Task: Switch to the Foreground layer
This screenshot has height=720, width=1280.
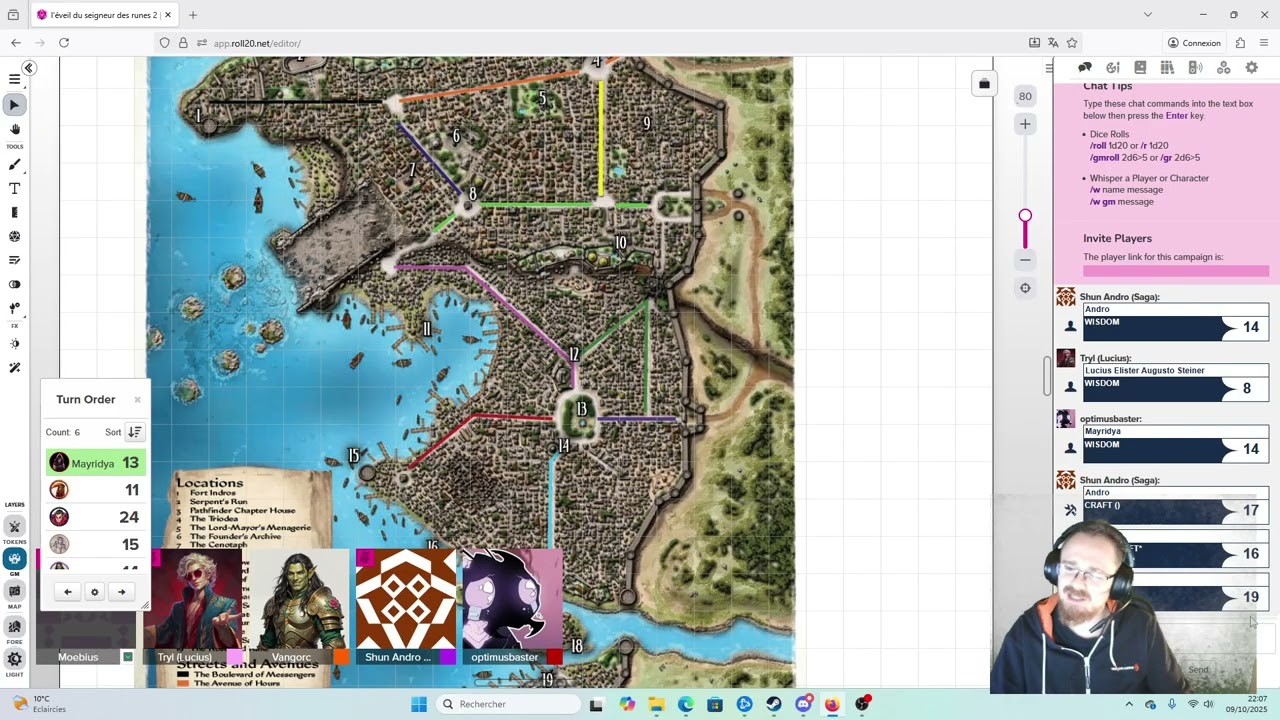Action: pyautogui.click(x=14, y=627)
